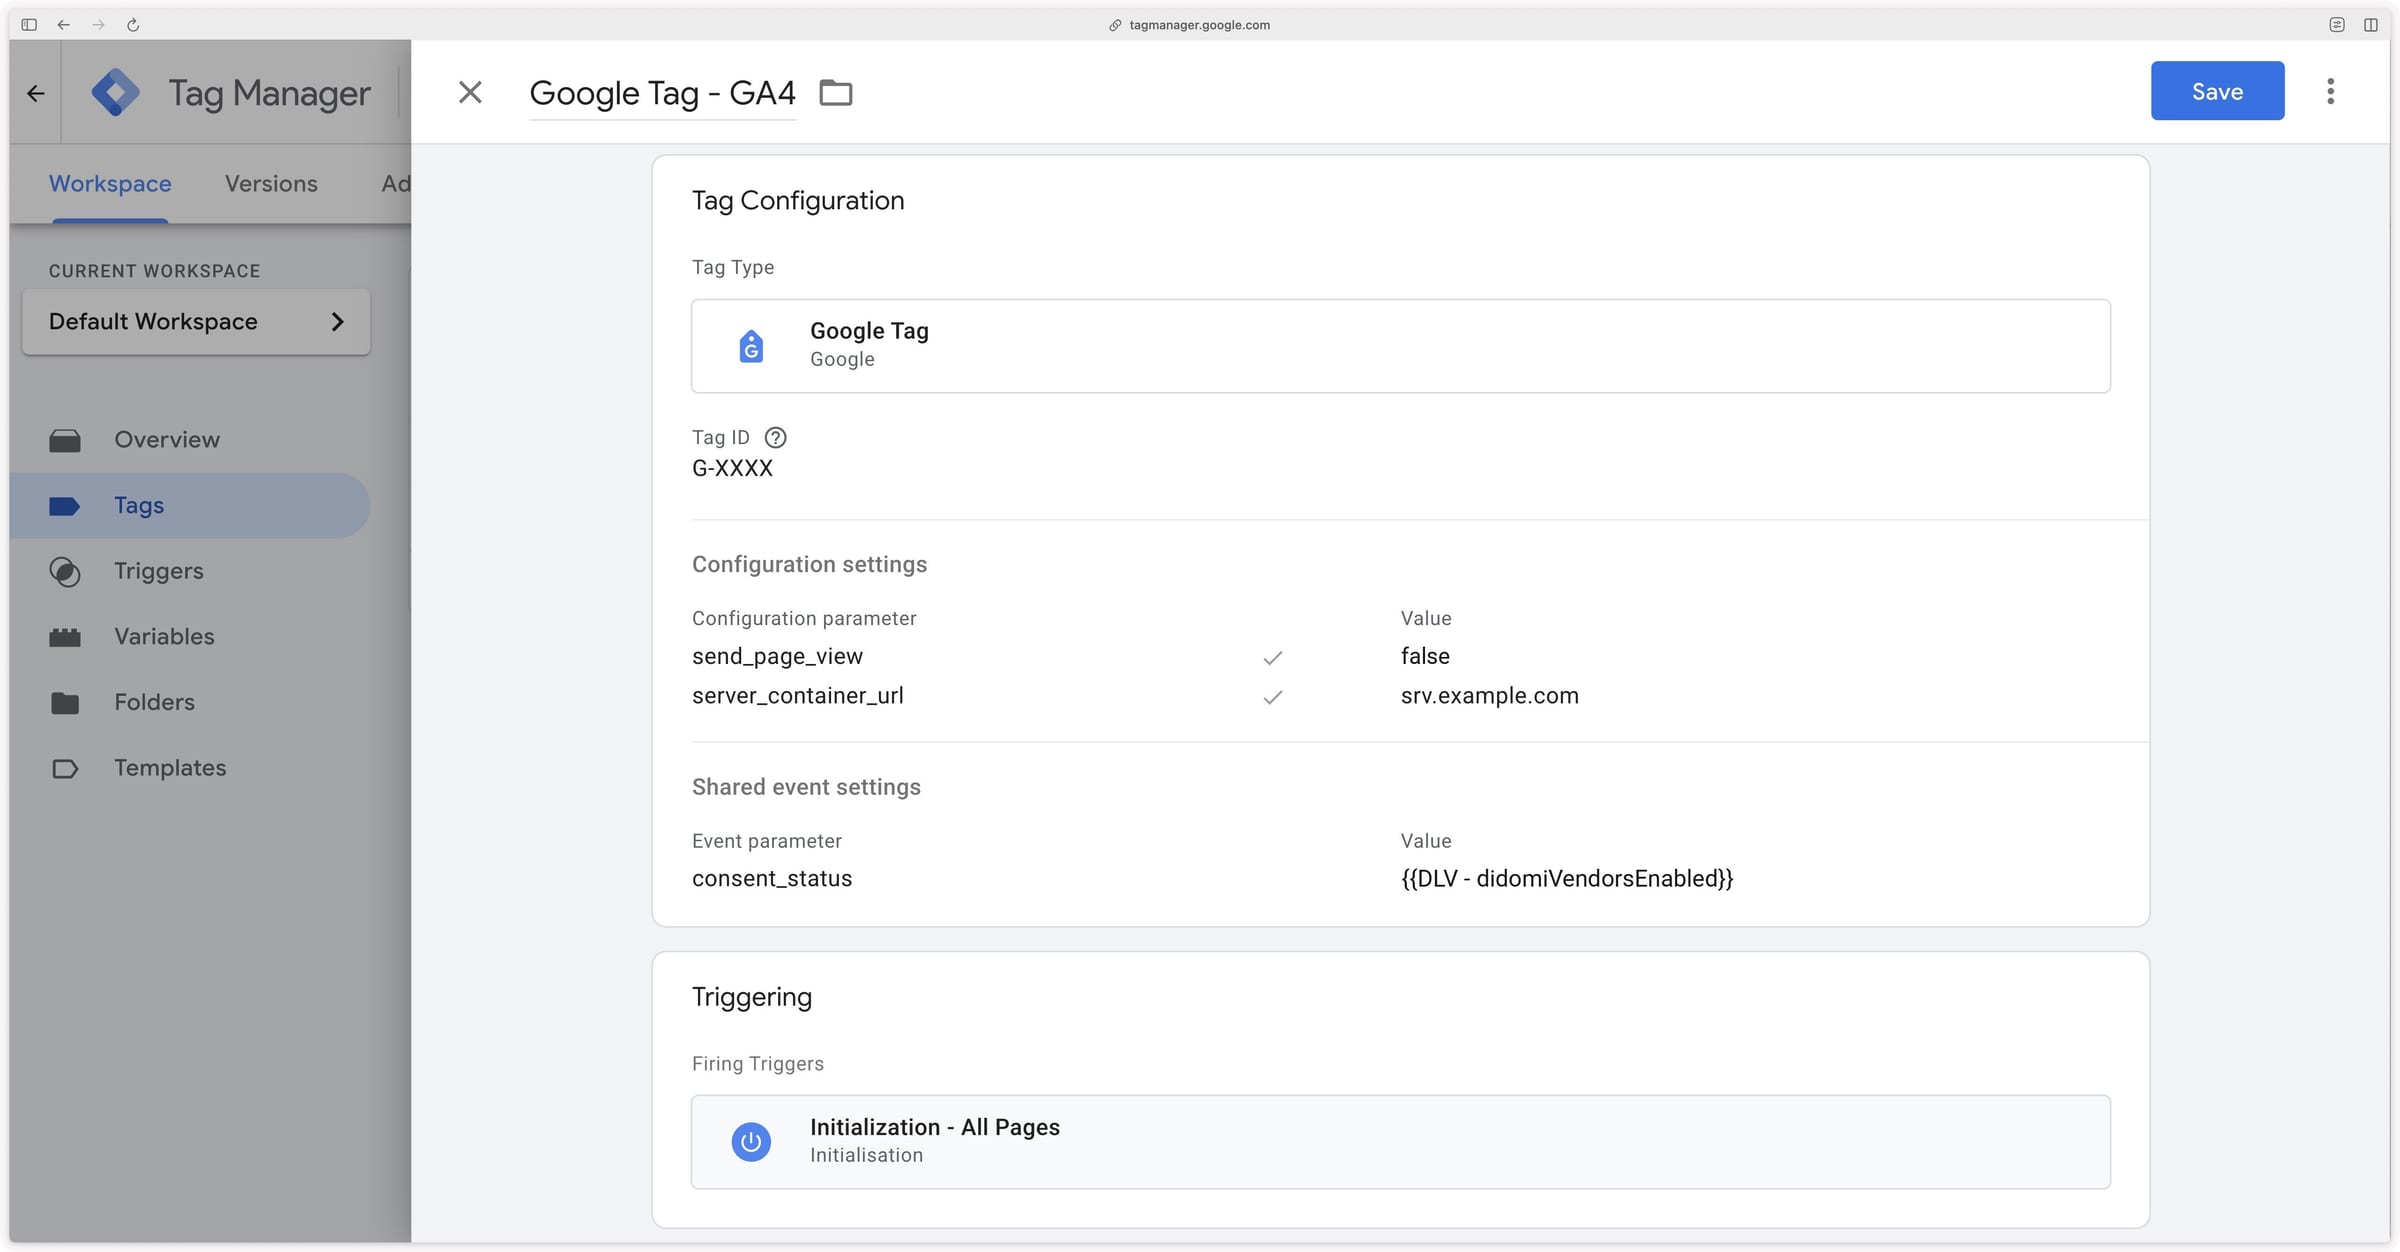2400x1252 pixels.
Task: Click the srv.example.com value
Action: click(x=1489, y=696)
